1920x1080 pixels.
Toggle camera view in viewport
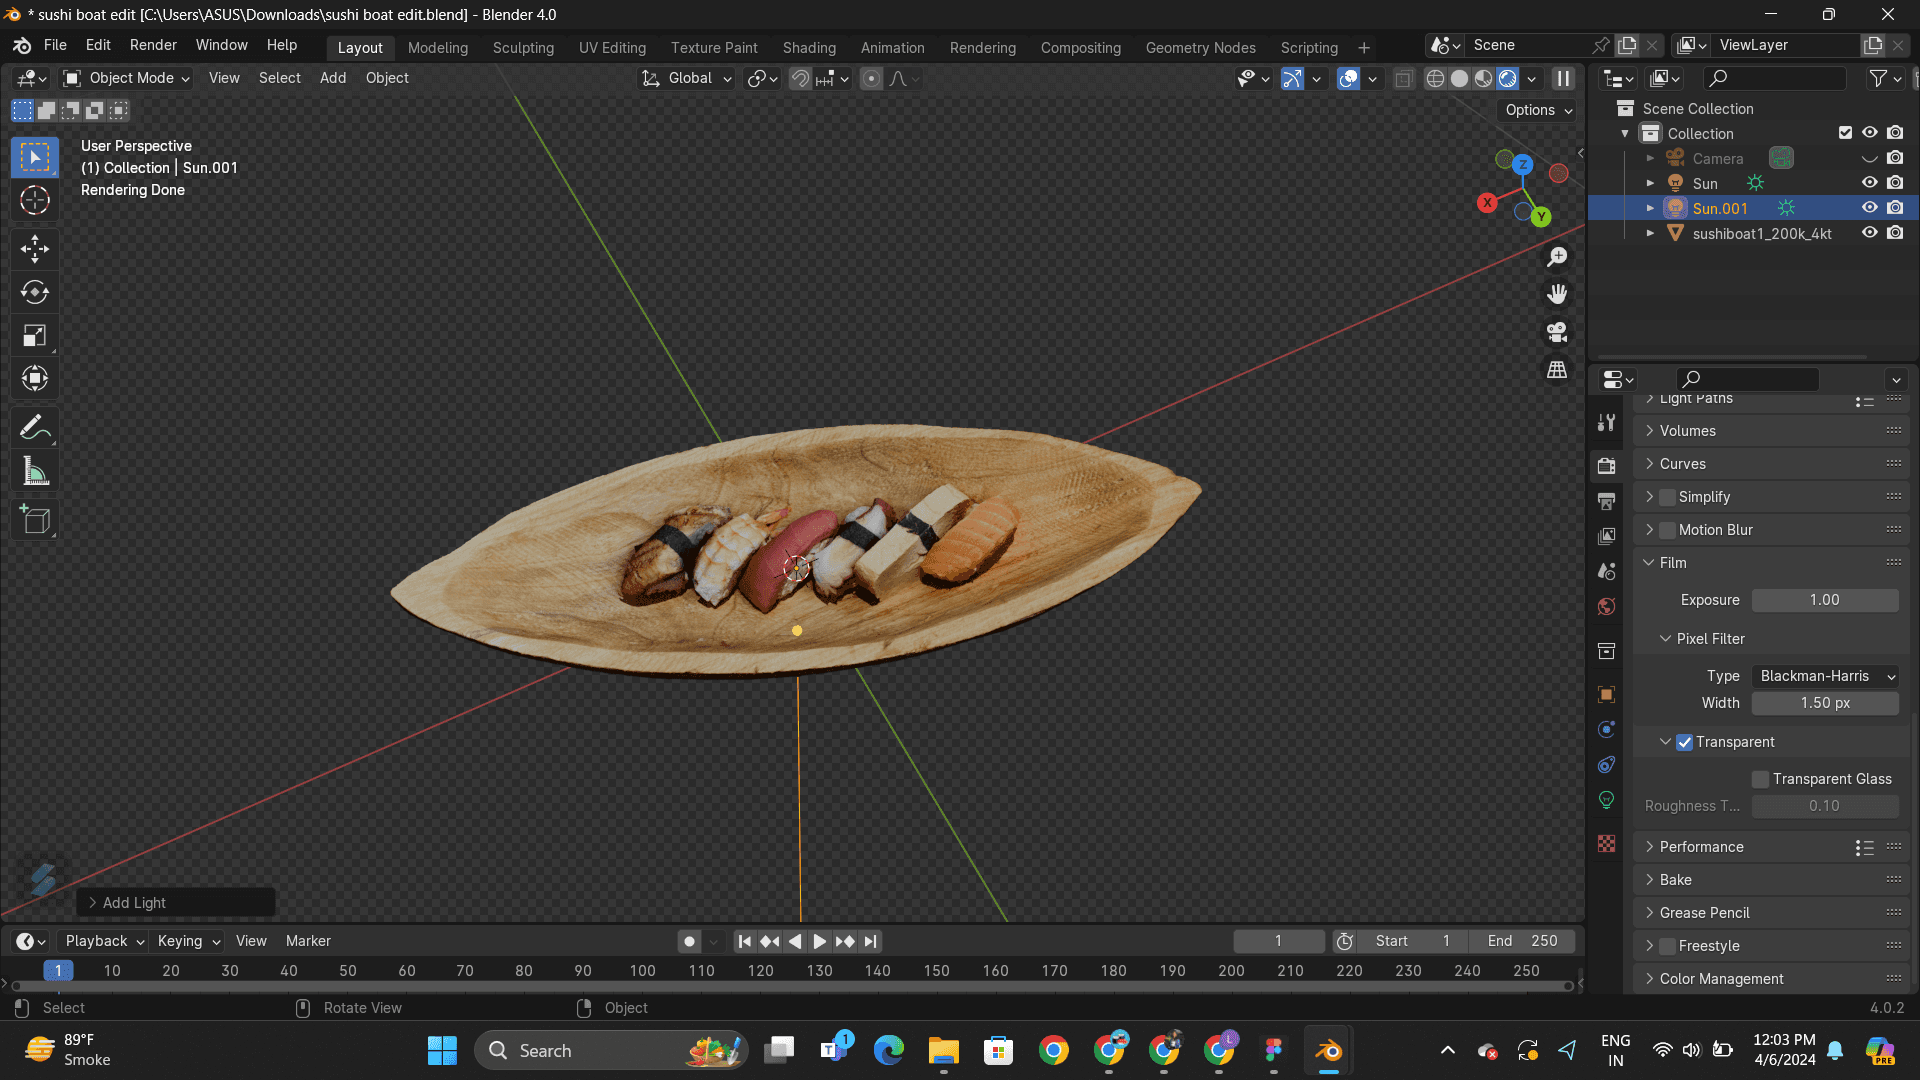1557,332
